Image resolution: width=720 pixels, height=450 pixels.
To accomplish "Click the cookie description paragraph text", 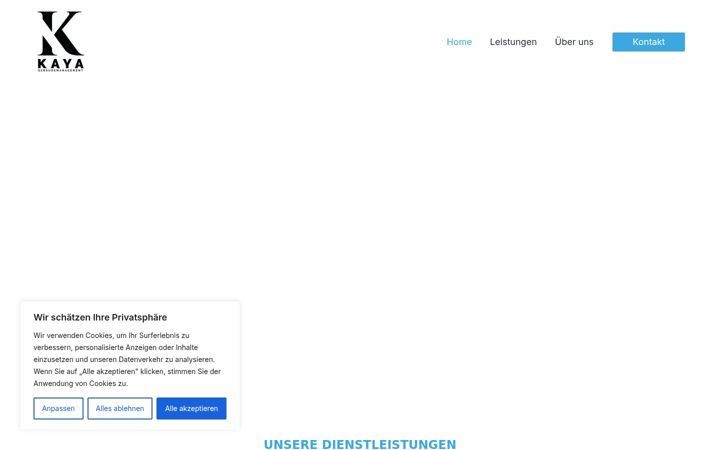I will pos(127,359).
